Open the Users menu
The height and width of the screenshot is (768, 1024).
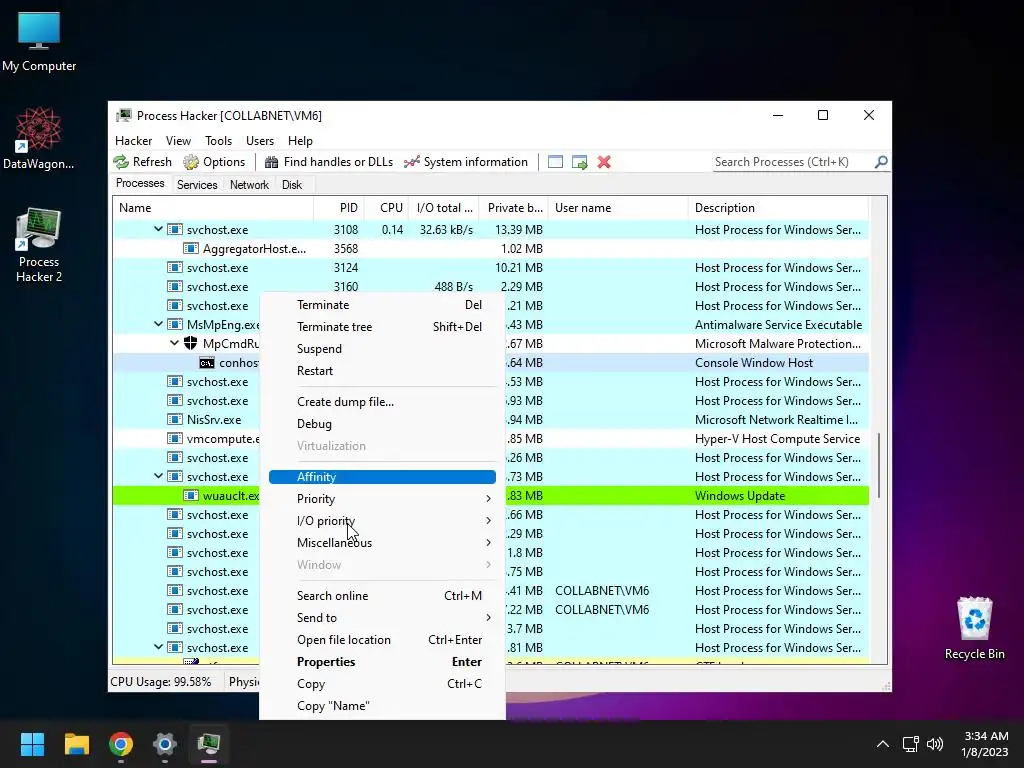pos(260,141)
